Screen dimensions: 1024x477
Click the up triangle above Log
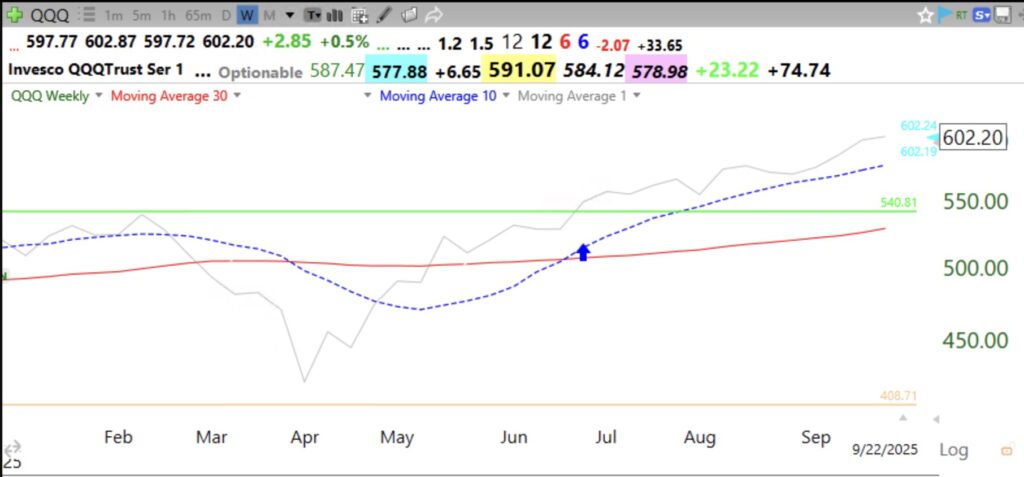pos(903,417)
